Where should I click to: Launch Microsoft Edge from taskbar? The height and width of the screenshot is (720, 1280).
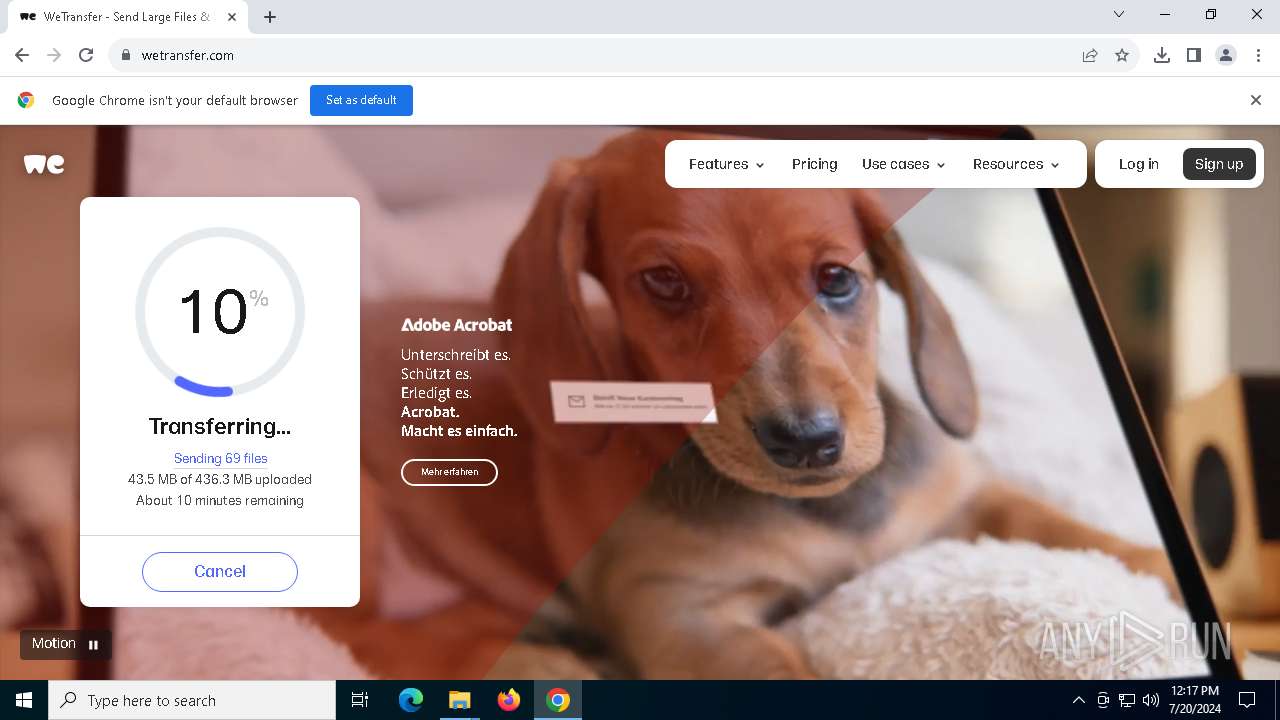pos(411,700)
